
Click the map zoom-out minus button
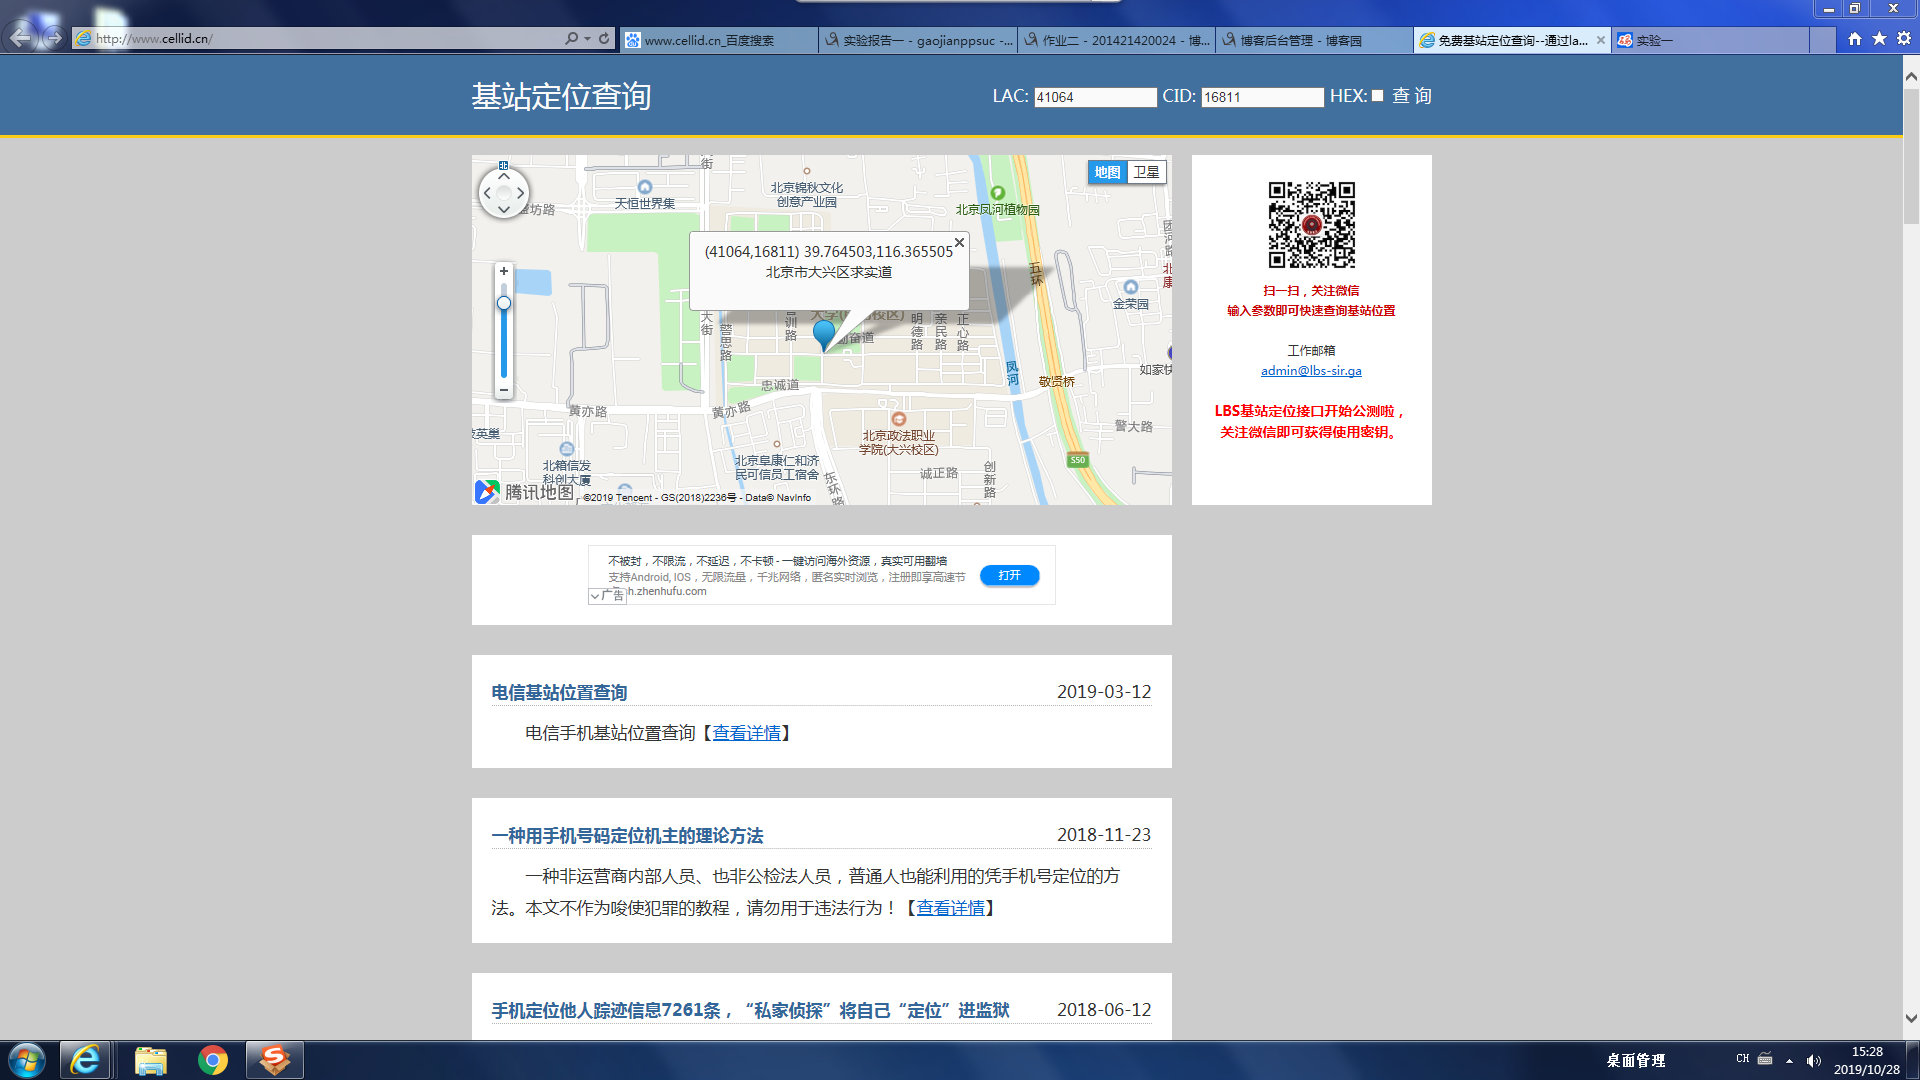click(504, 390)
